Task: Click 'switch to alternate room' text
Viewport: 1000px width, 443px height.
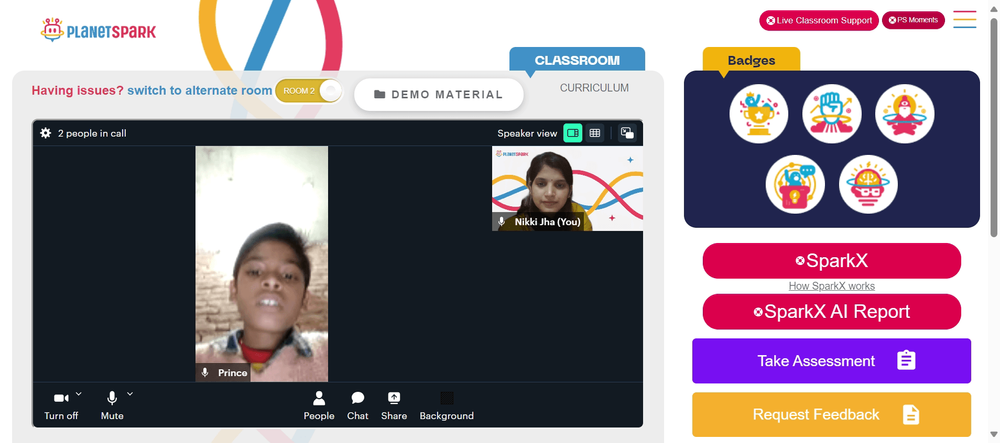Action: [200, 91]
